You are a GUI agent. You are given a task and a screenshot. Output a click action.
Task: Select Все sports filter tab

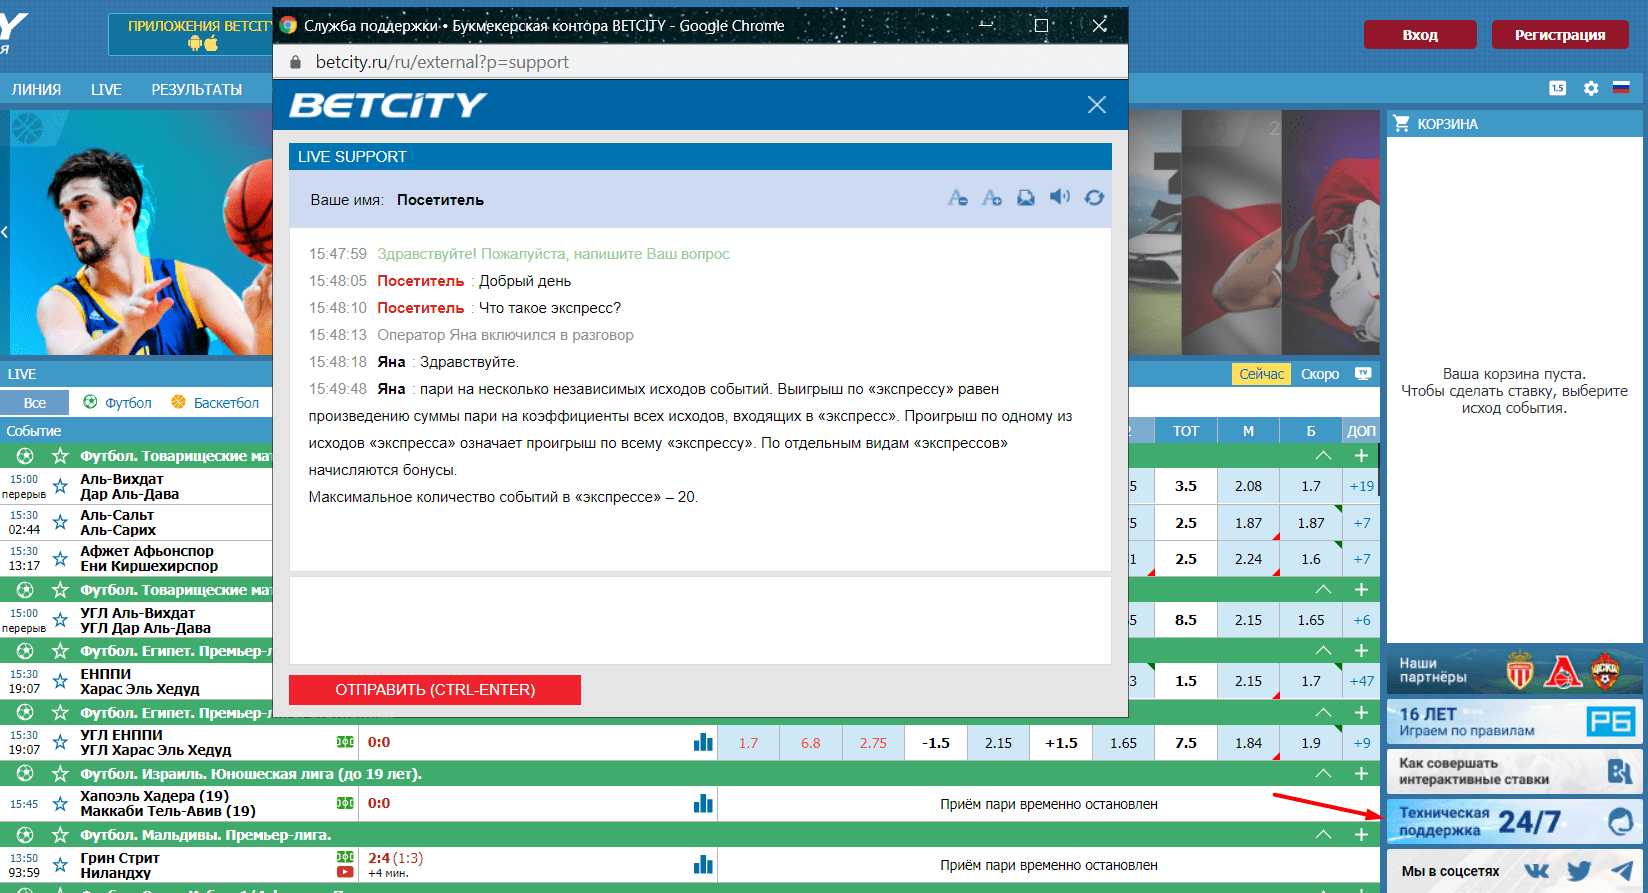coord(35,402)
